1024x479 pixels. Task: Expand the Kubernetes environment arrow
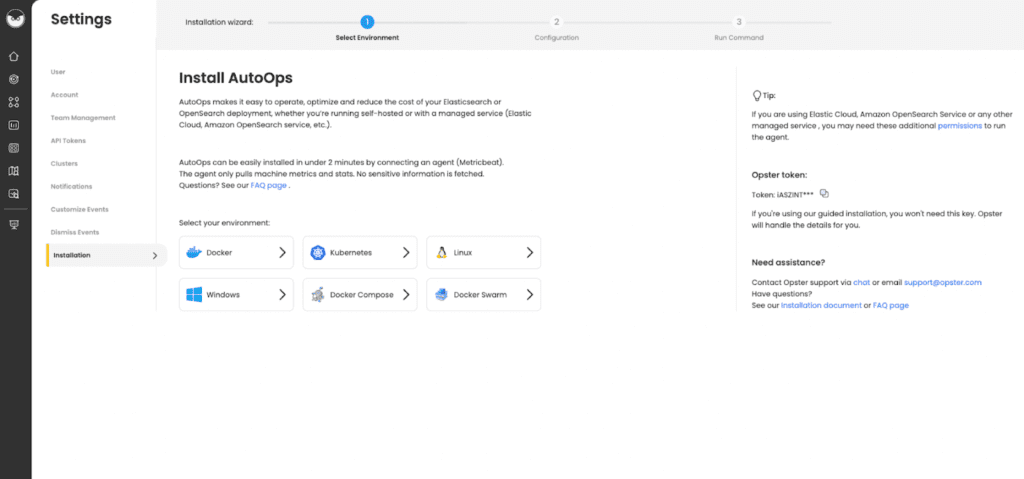pos(406,252)
